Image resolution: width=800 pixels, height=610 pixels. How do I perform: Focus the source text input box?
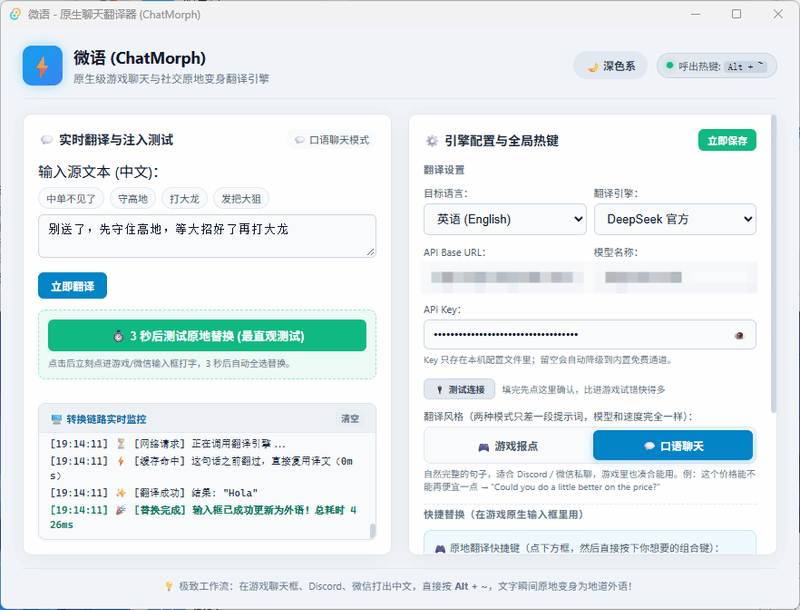207,236
